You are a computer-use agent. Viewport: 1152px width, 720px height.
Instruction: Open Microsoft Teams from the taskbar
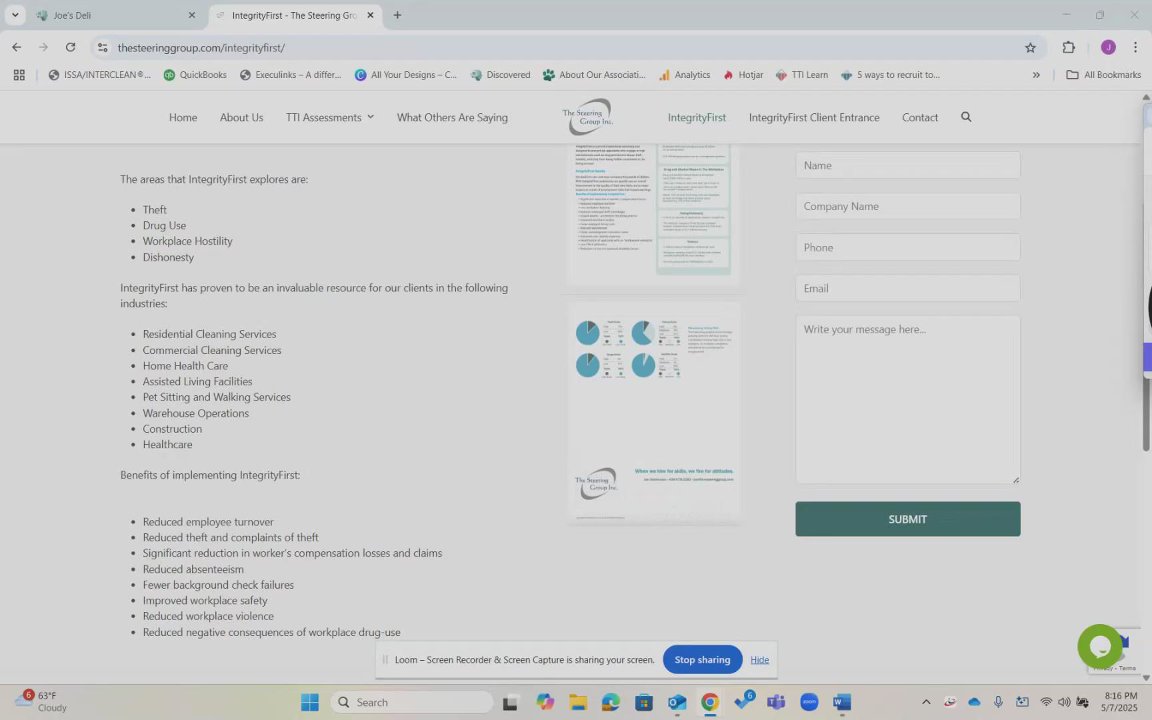point(776,702)
